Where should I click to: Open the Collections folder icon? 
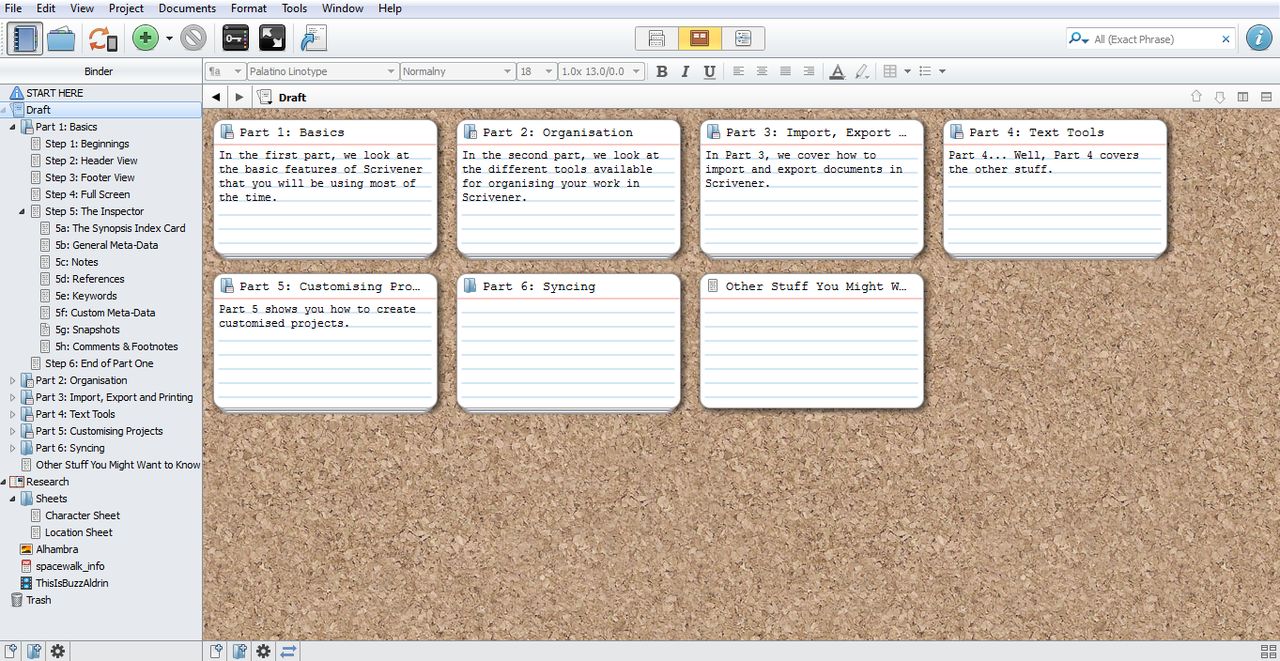coord(61,39)
